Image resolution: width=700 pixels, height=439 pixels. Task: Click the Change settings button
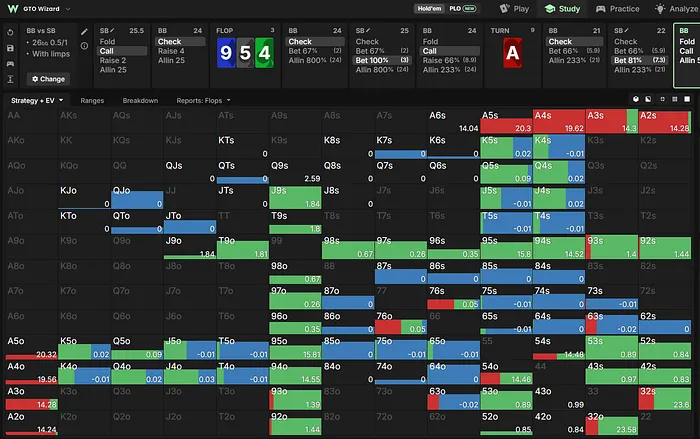48,79
